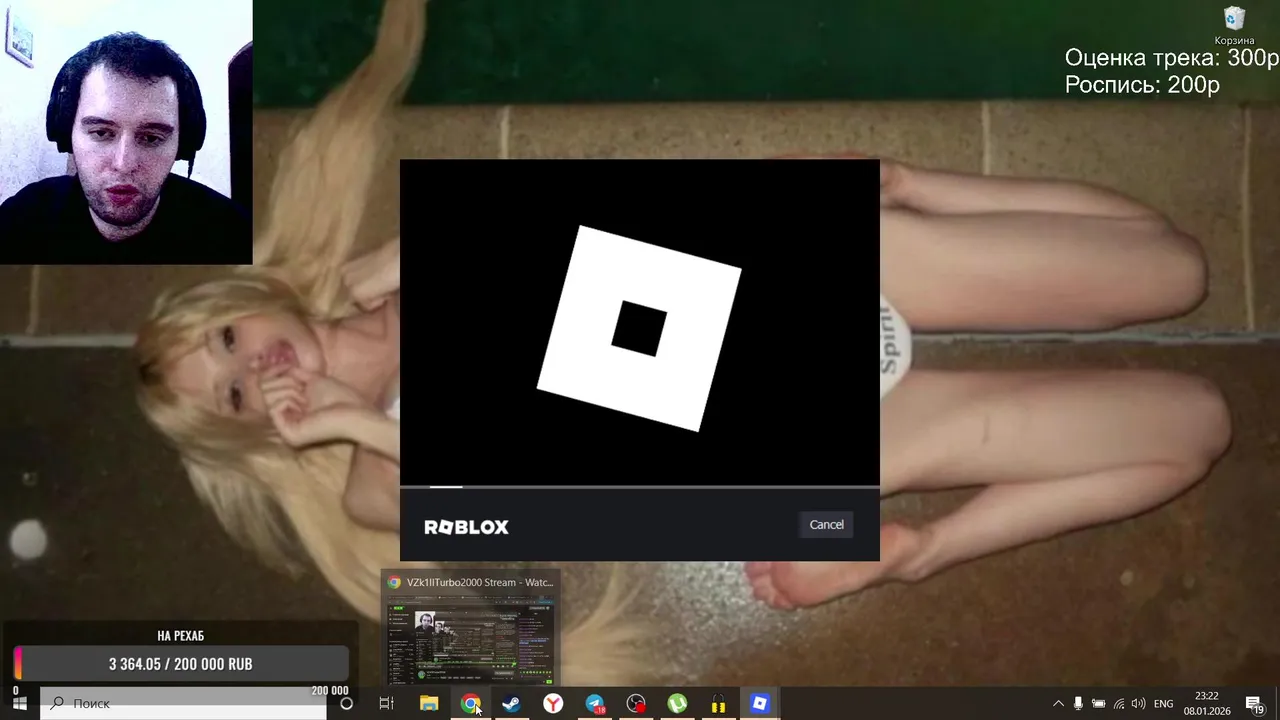Viewport: 1280px width, 720px height.
Task: Show hidden system tray icons
Action: [x=1058, y=703]
